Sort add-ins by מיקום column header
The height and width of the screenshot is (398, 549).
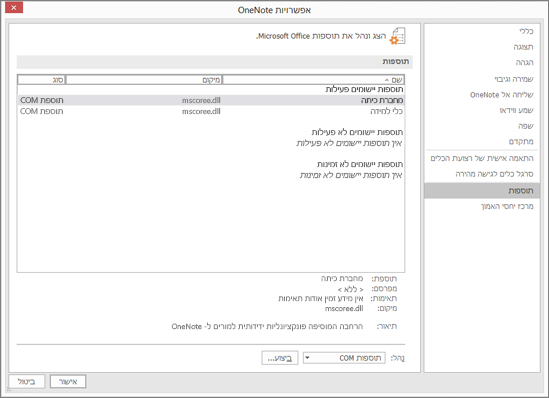[x=144, y=80]
